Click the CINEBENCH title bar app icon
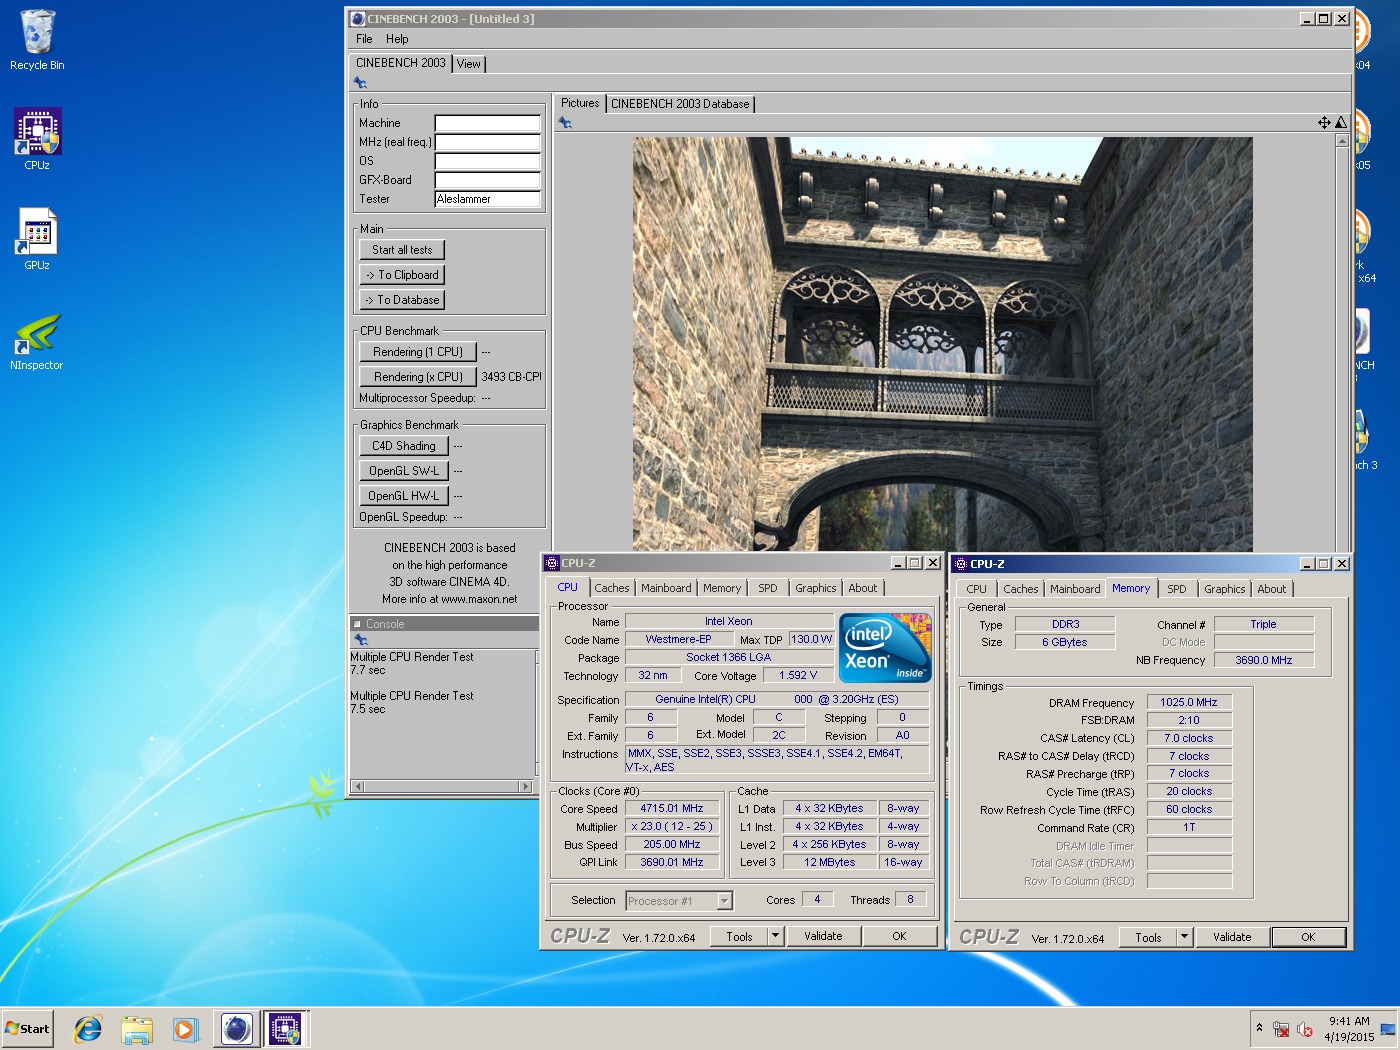1400x1050 pixels. [x=358, y=18]
